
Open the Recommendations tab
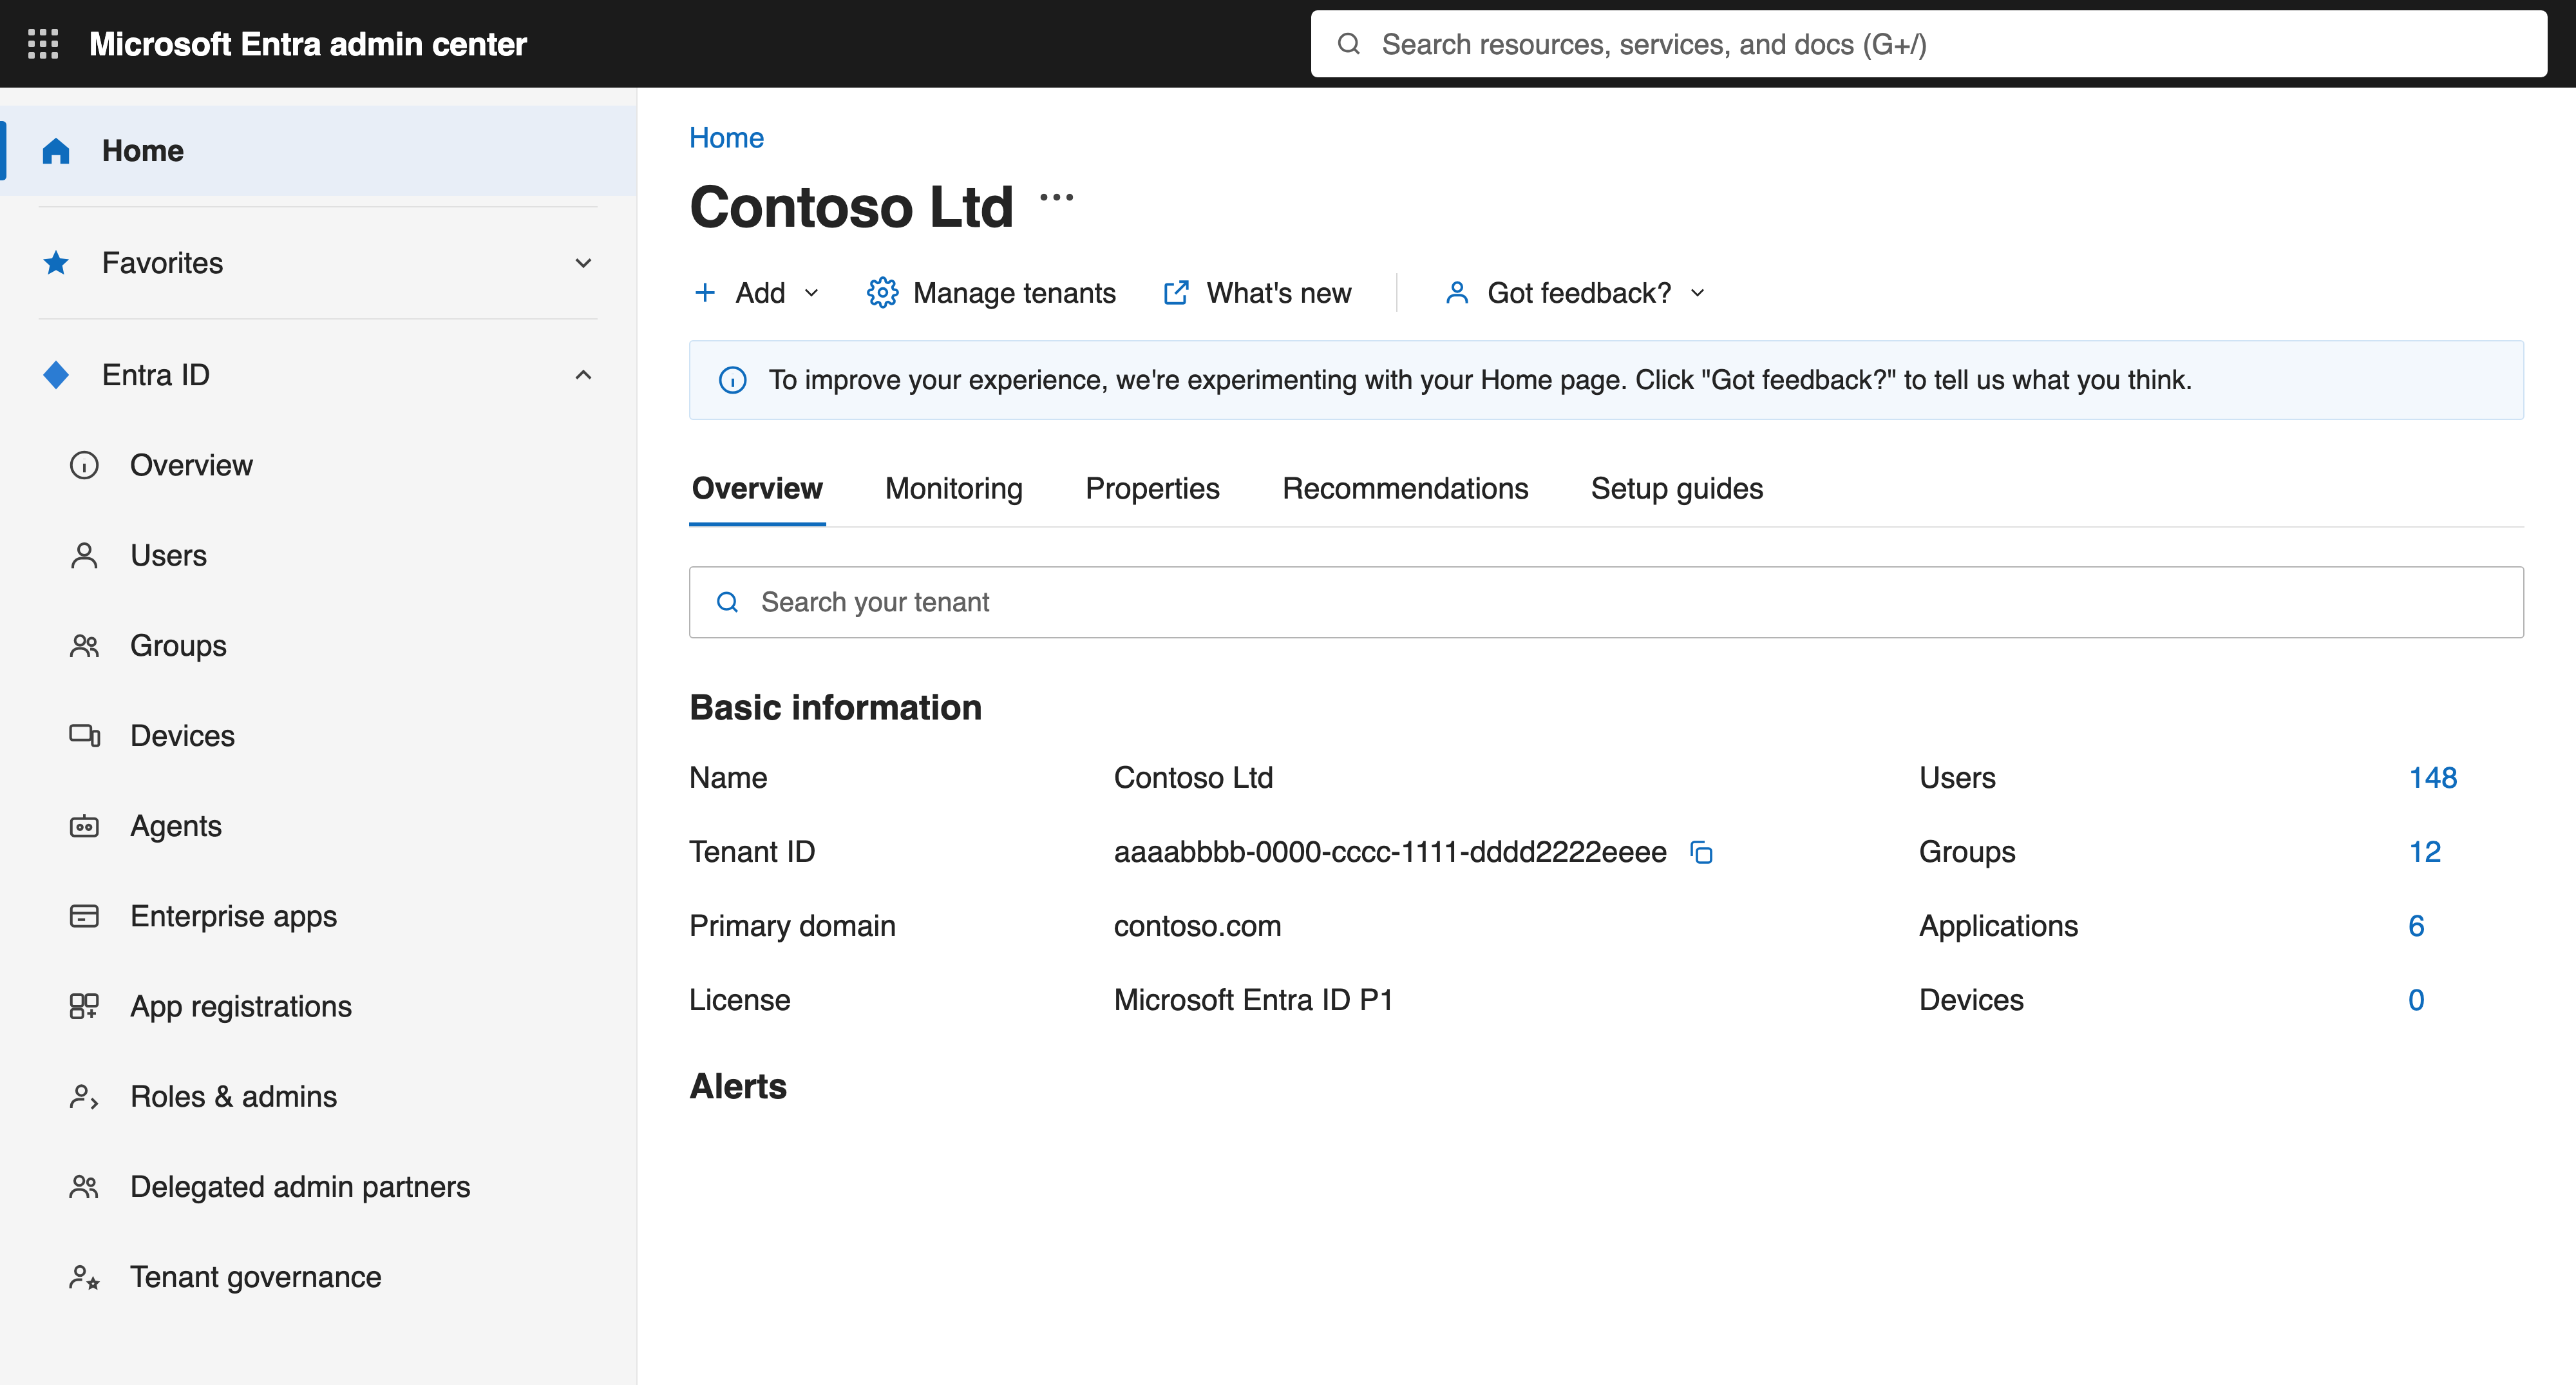coord(1405,489)
